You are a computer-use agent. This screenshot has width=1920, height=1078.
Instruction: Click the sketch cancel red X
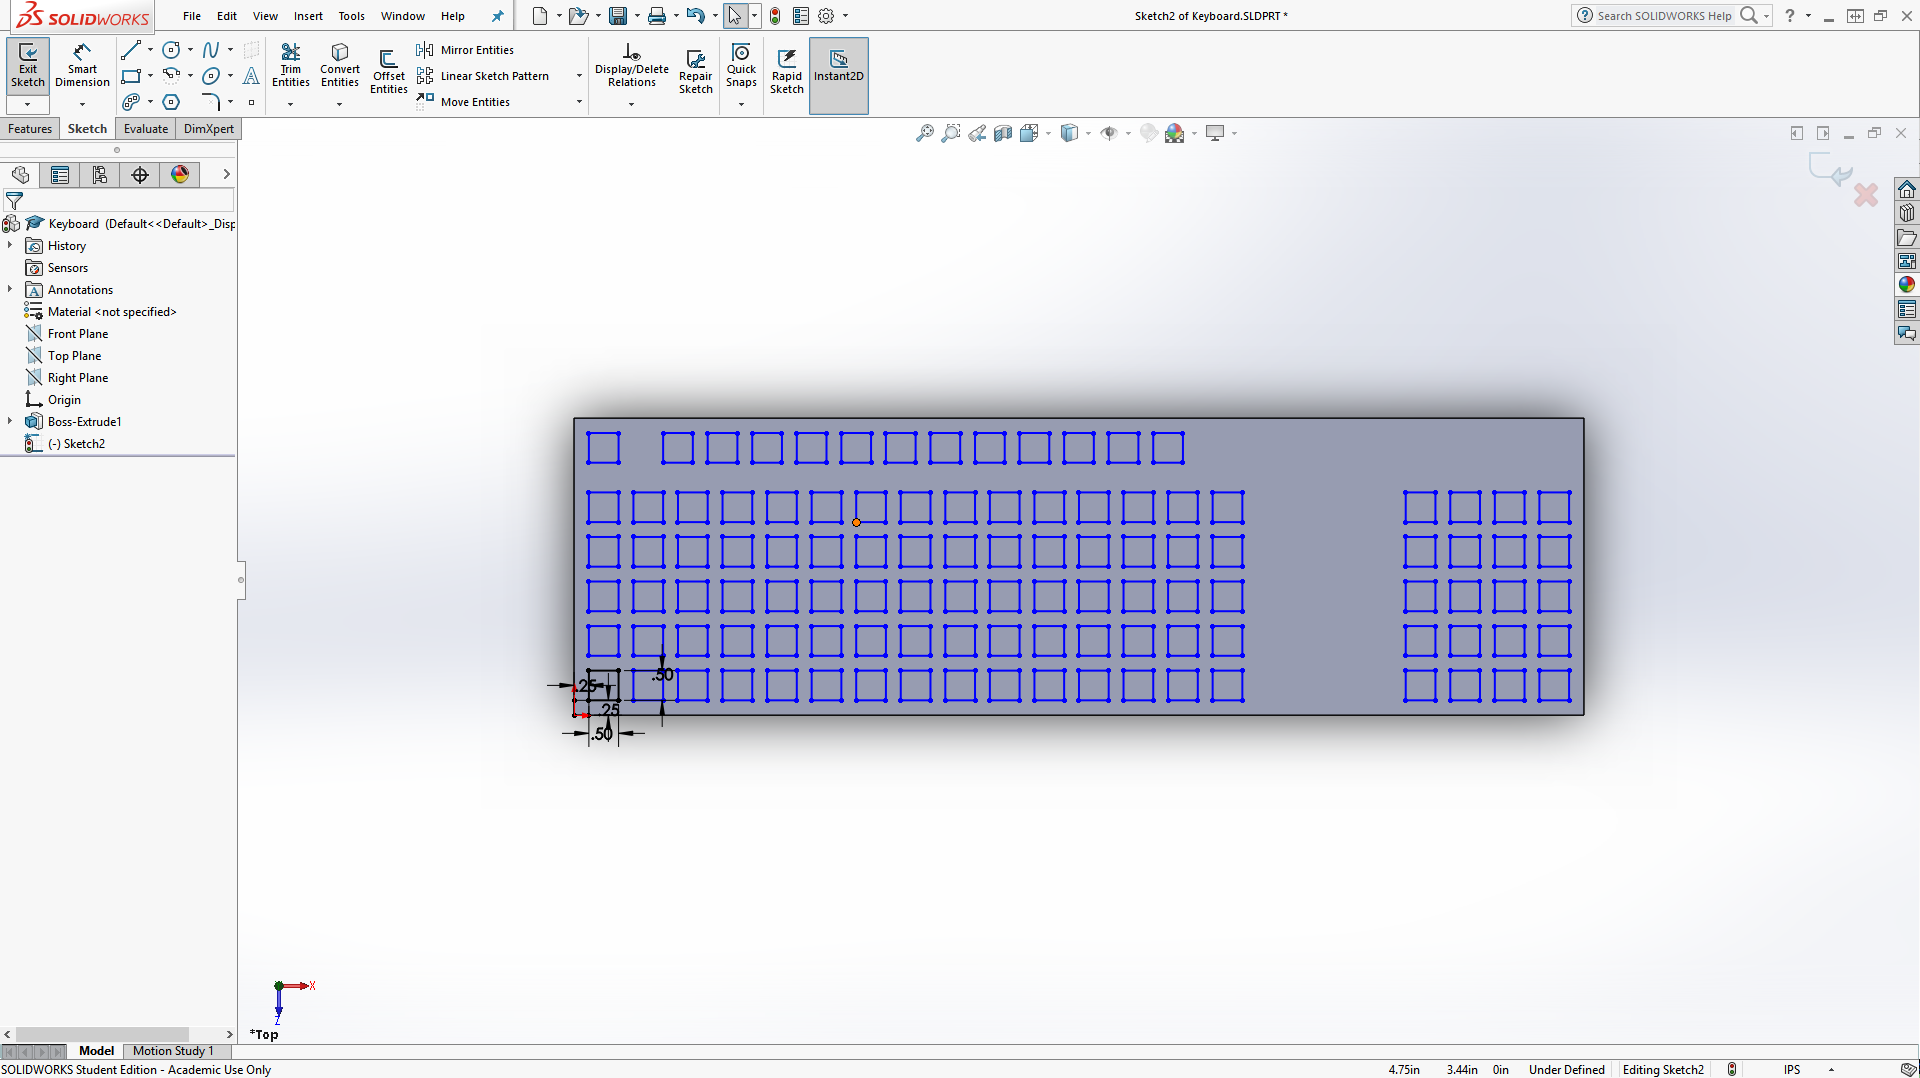1865,195
